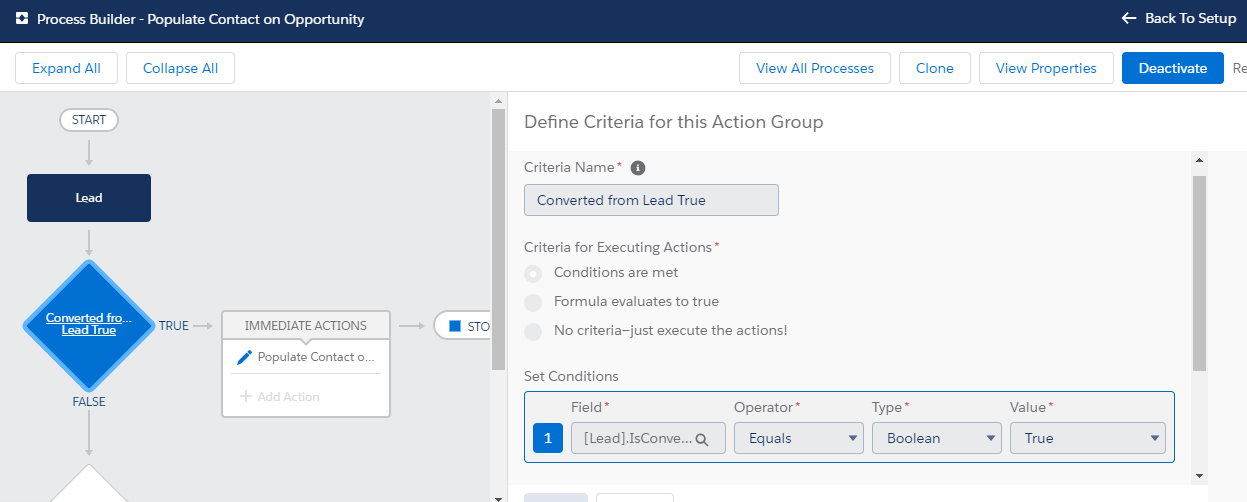Select the Conditions are met radio option
This screenshot has width=1247, height=502.
tap(535, 273)
